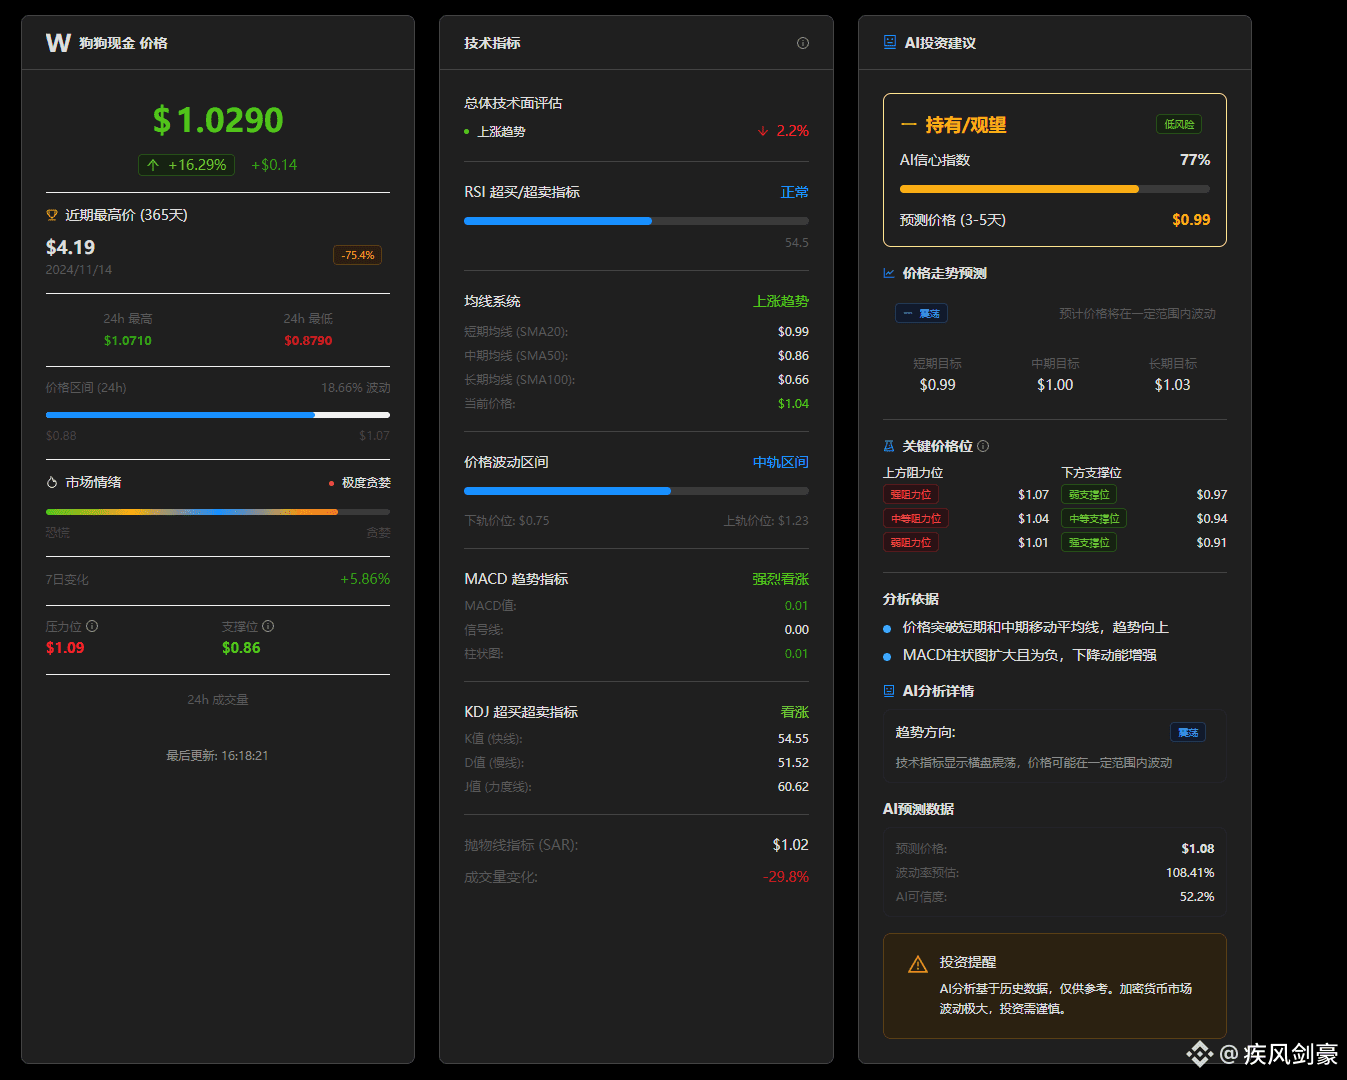Click the 中轨区间 label
1347x1080 pixels.
(781, 462)
